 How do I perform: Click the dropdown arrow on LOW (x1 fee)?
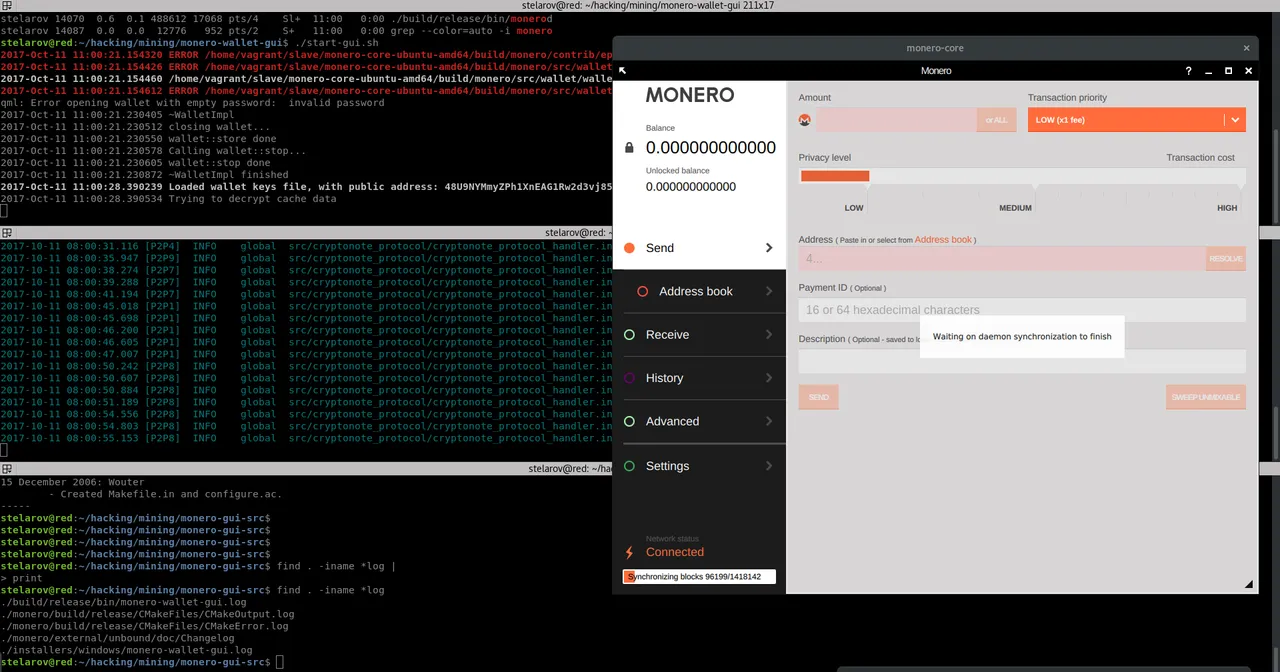click(1236, 120)
